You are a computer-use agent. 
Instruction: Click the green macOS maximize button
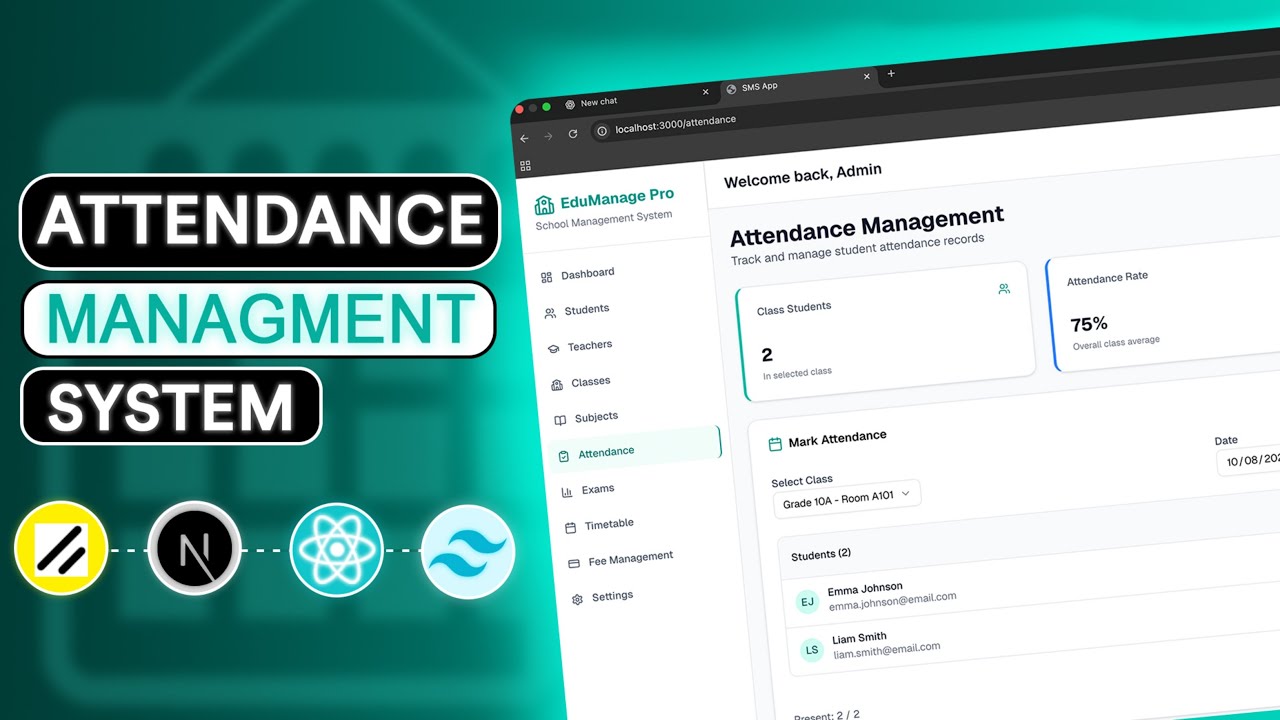(547, 106)
